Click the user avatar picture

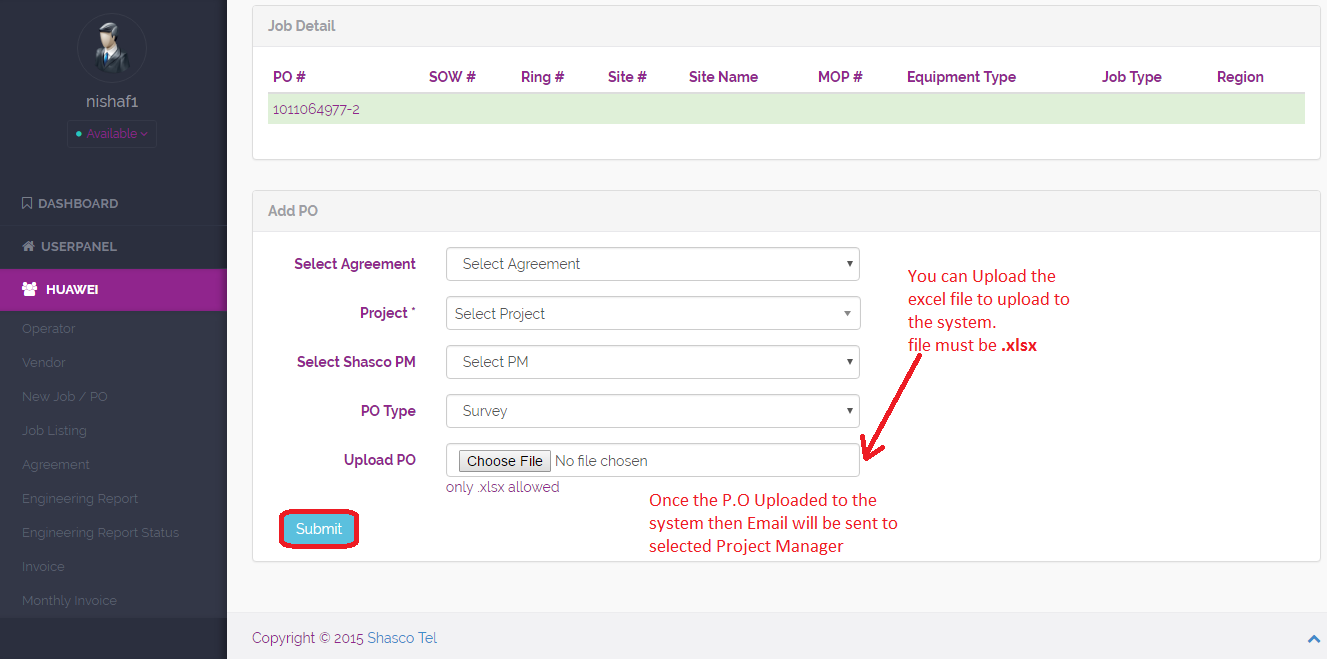point(111,47)
